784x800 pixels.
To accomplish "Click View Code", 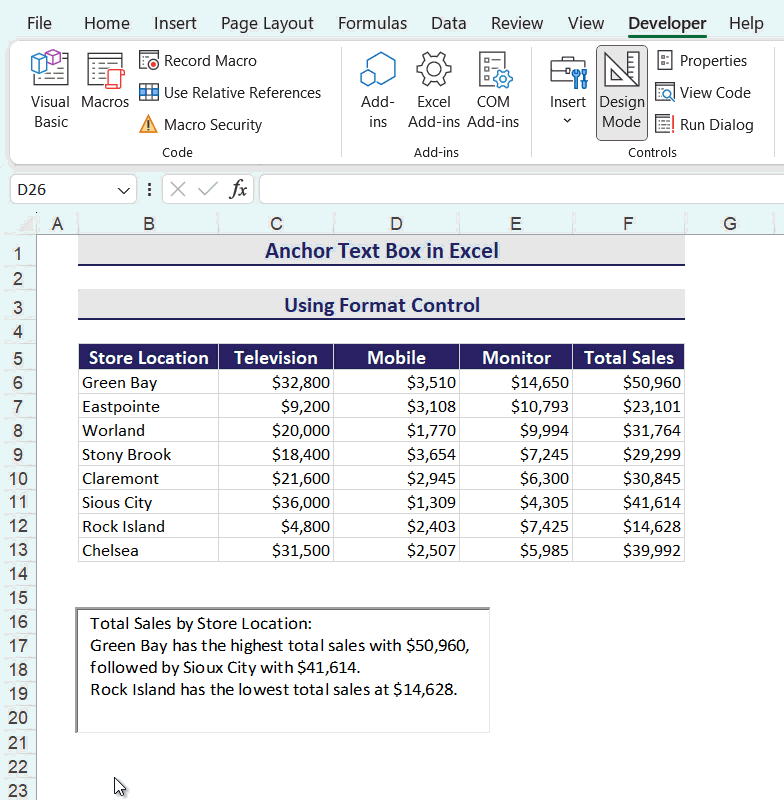I will (703, 93).
